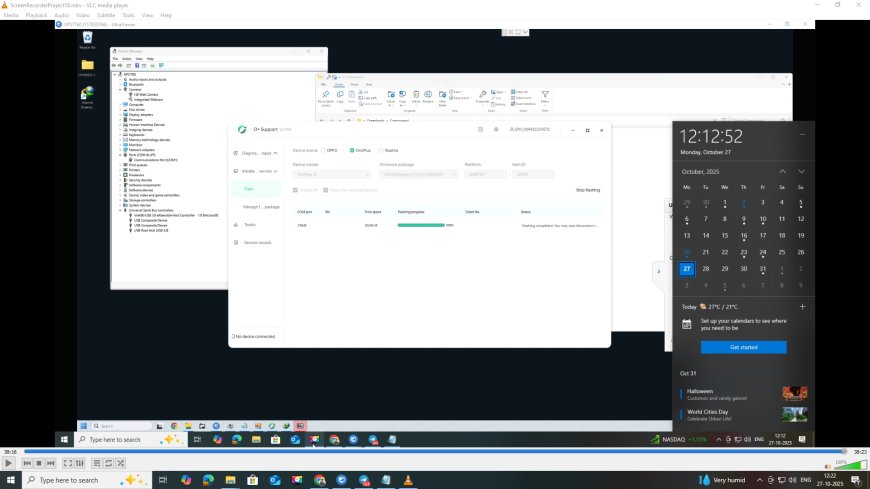Open Microsoft Store on the bottom taskbar

(x=252, y=480)
